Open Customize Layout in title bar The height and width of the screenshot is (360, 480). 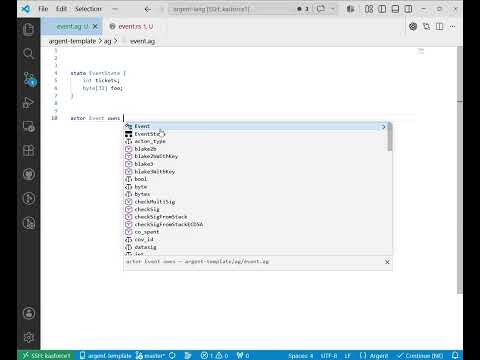(x=369, y=9)
